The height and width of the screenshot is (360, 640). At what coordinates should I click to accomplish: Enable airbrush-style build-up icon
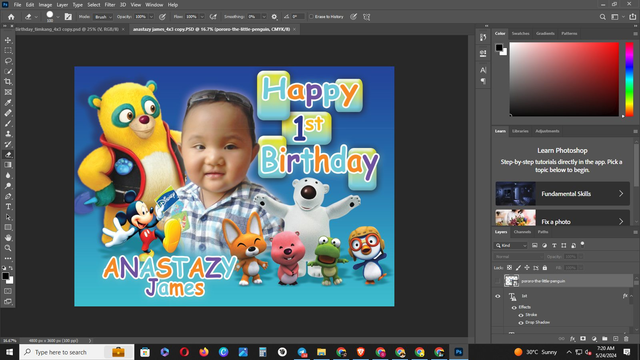coord(213,17)
